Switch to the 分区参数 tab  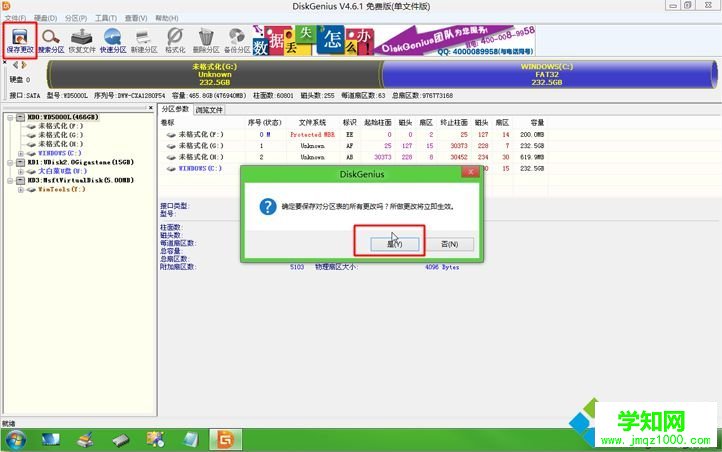point(175,109)
